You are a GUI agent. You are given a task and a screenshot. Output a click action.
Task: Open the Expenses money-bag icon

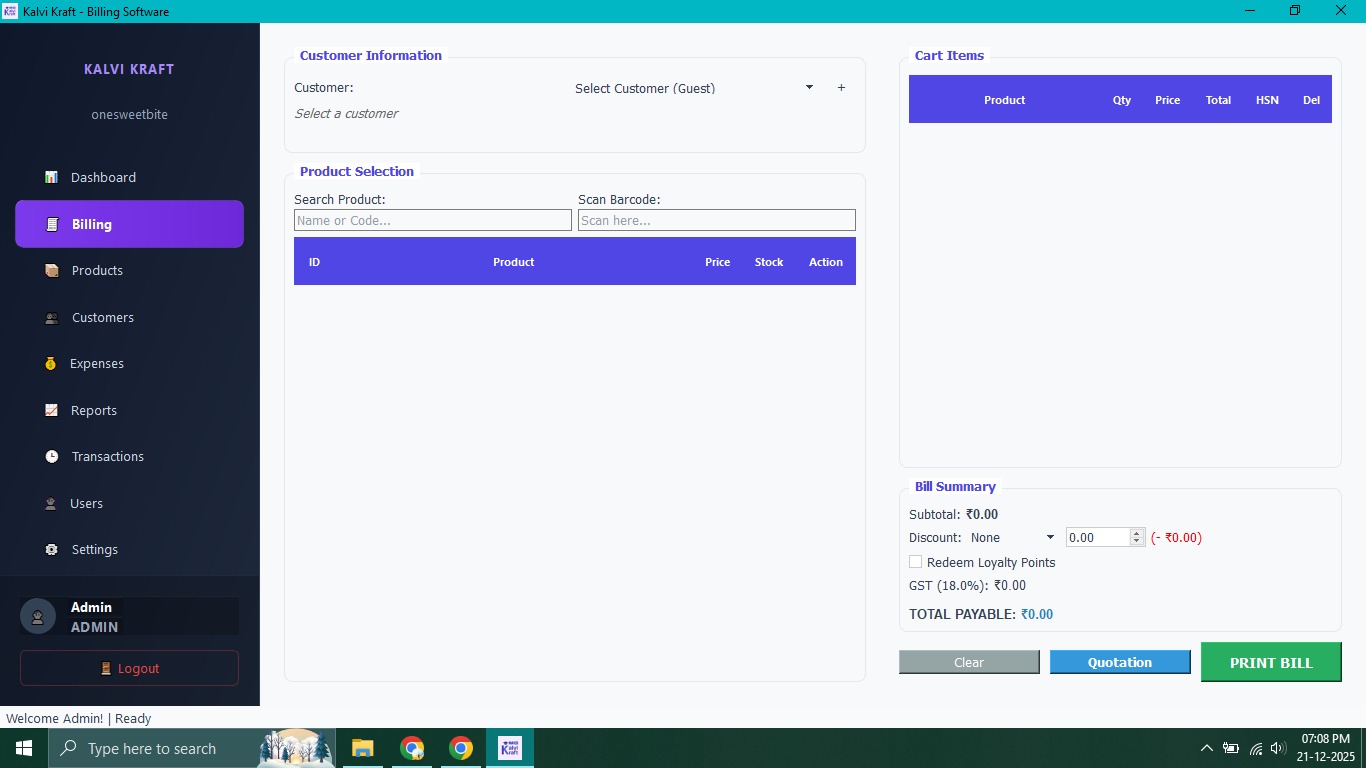tap(51, 363)
